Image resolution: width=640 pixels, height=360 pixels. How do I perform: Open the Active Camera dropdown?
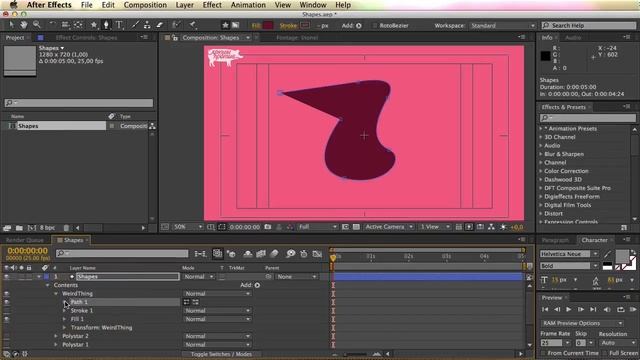[389, 227]
